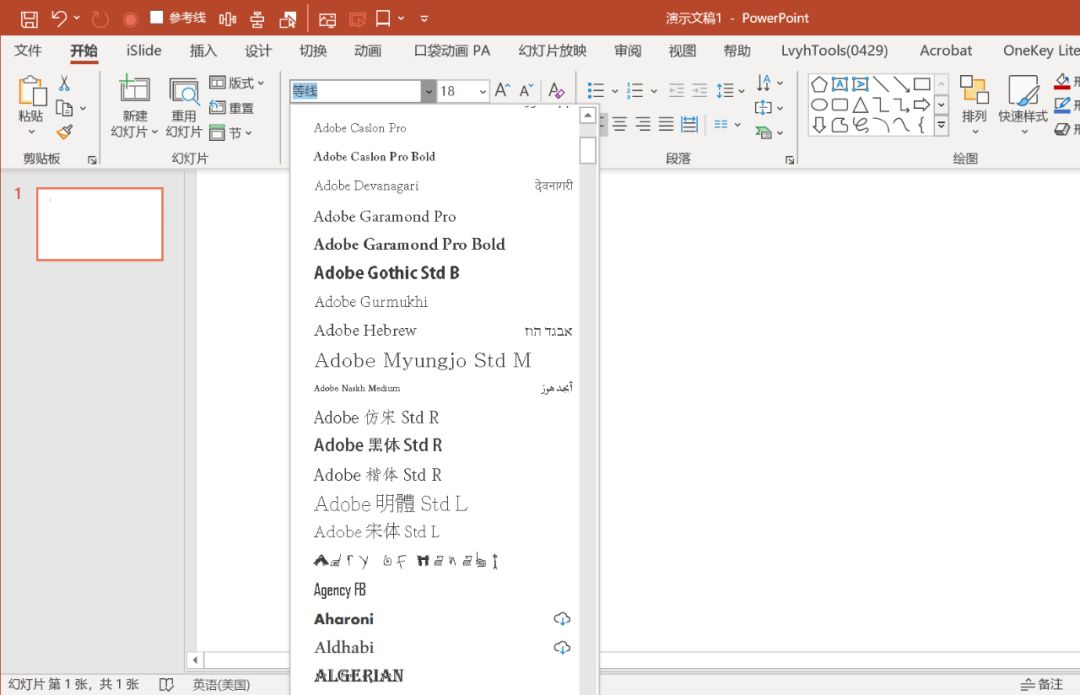Decrease the list indent level
The height and width of the screenshot is (695, 1080).
(676, 90)
